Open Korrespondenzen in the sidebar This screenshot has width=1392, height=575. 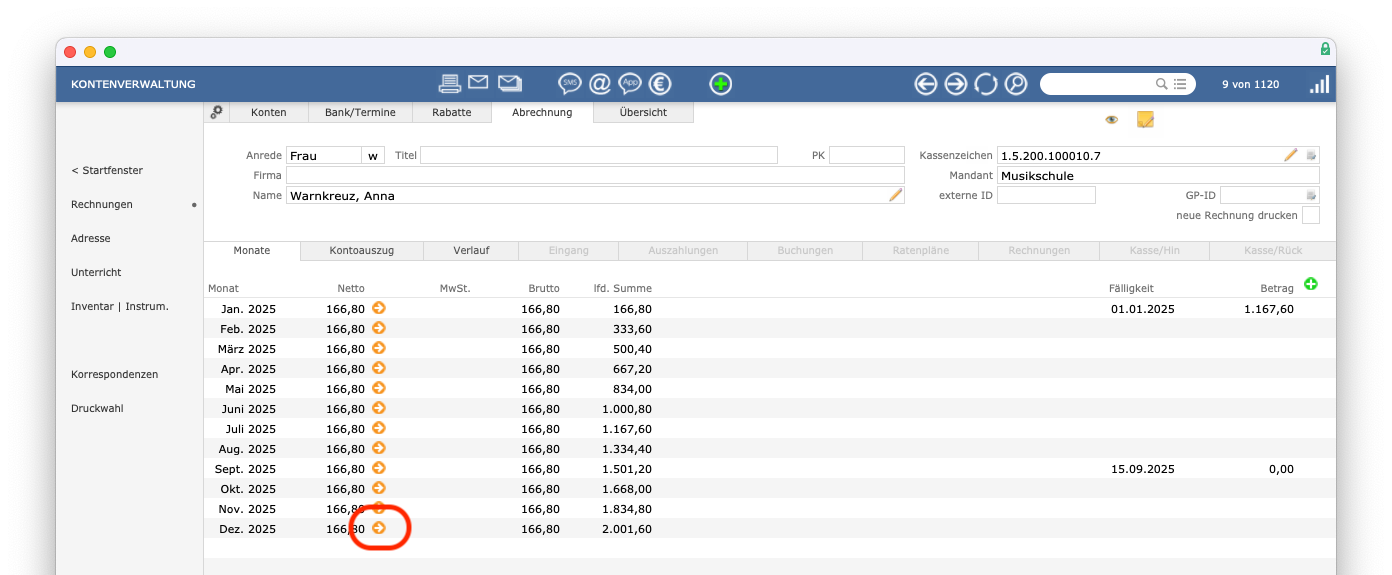coord(114,374)
